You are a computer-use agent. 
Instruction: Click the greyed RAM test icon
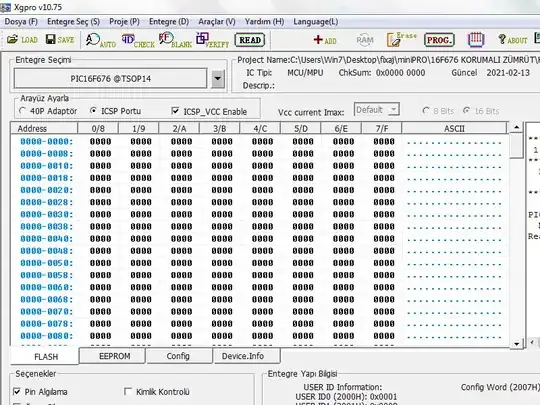click(365, 40)
